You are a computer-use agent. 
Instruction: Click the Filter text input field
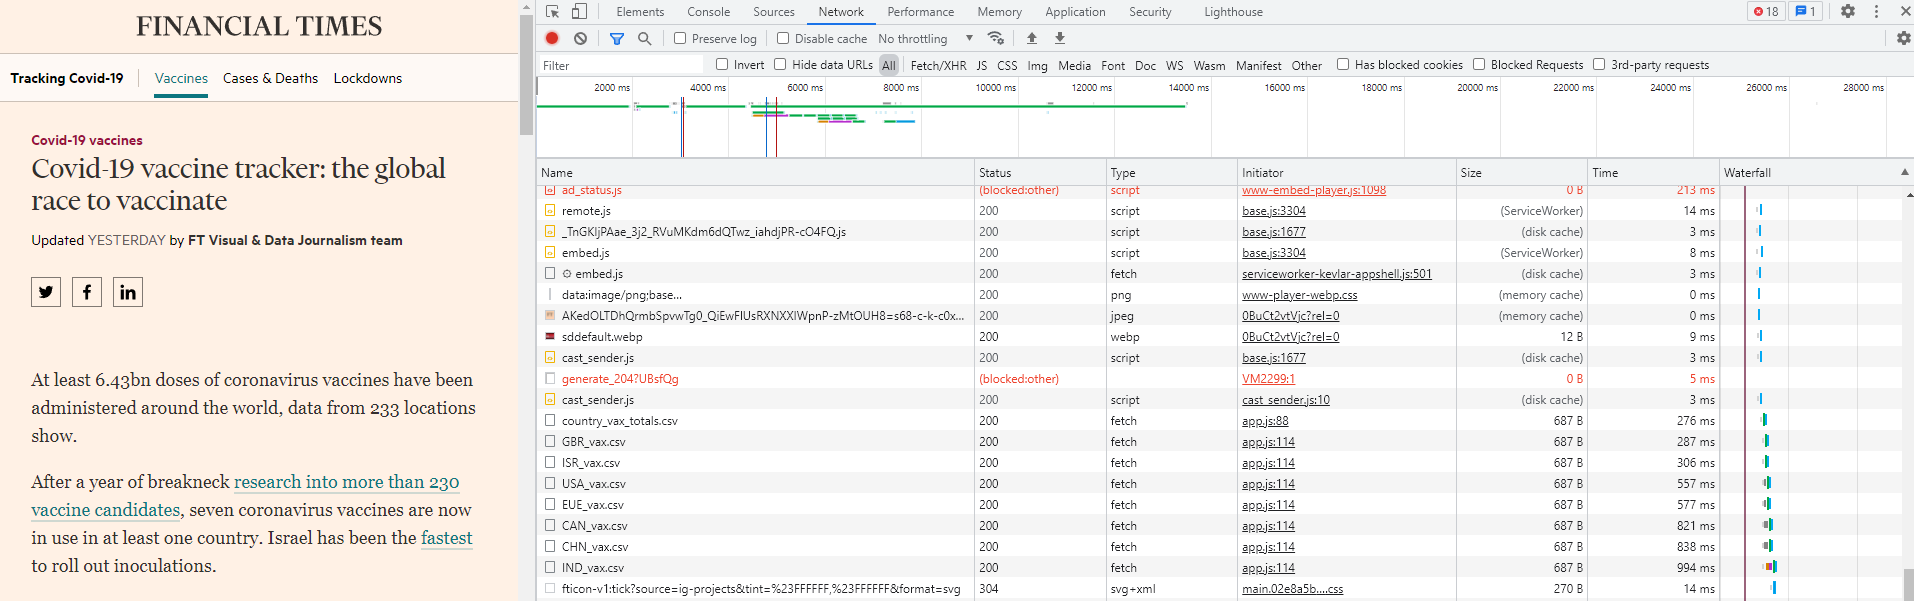coord(622,65)
